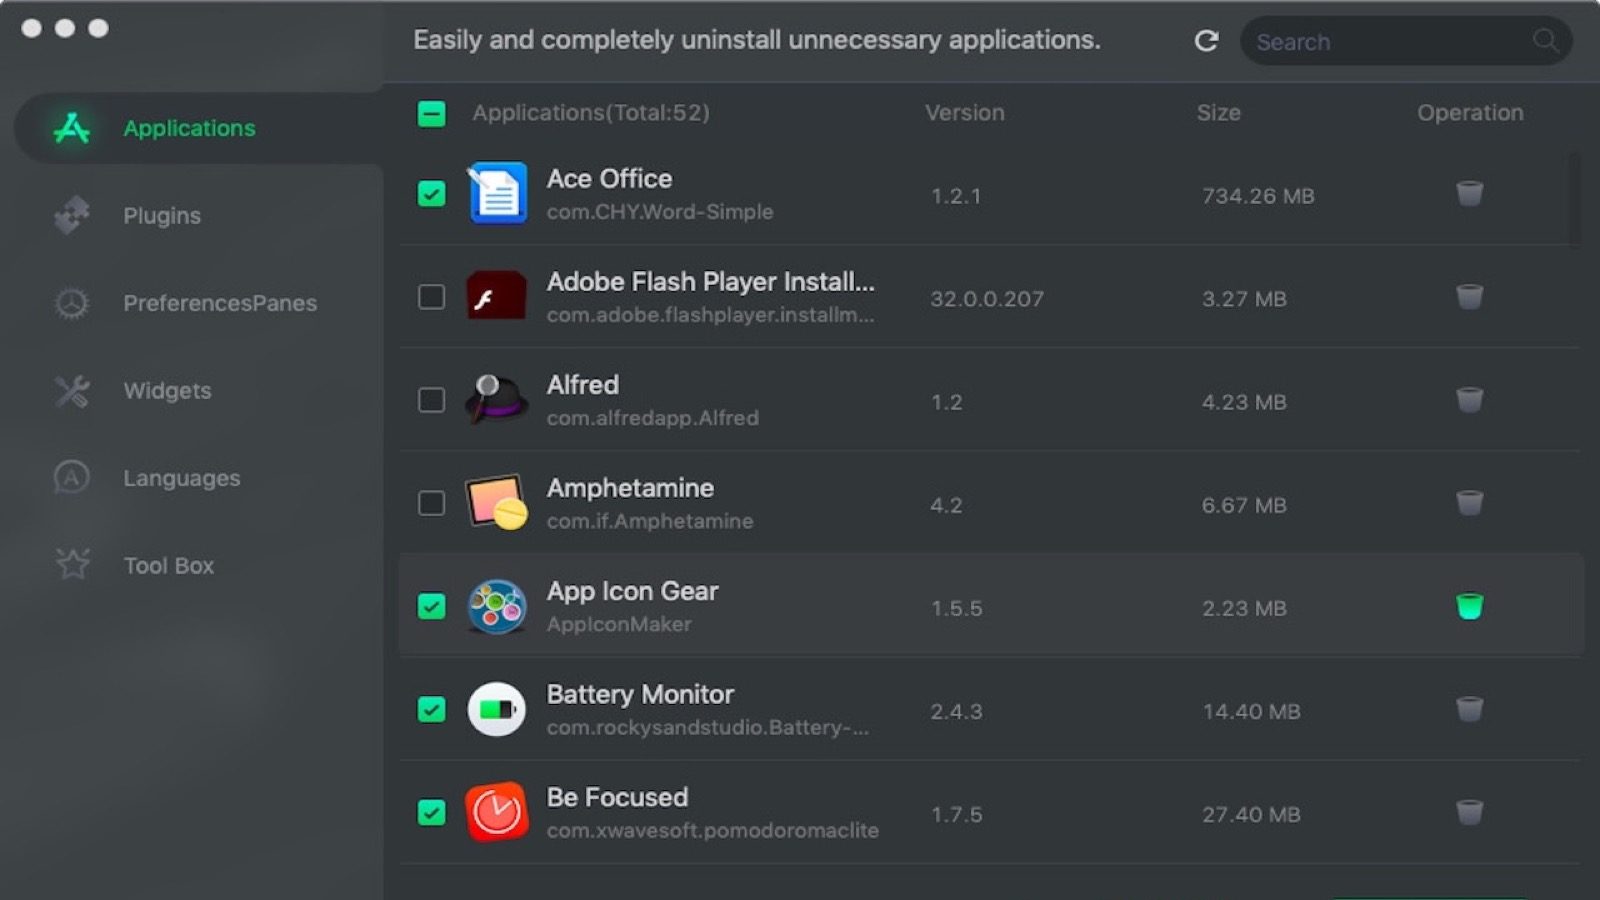Select the Battery Monitor name text
This screenshot has height=900, width=1600.
coord(640,694)
